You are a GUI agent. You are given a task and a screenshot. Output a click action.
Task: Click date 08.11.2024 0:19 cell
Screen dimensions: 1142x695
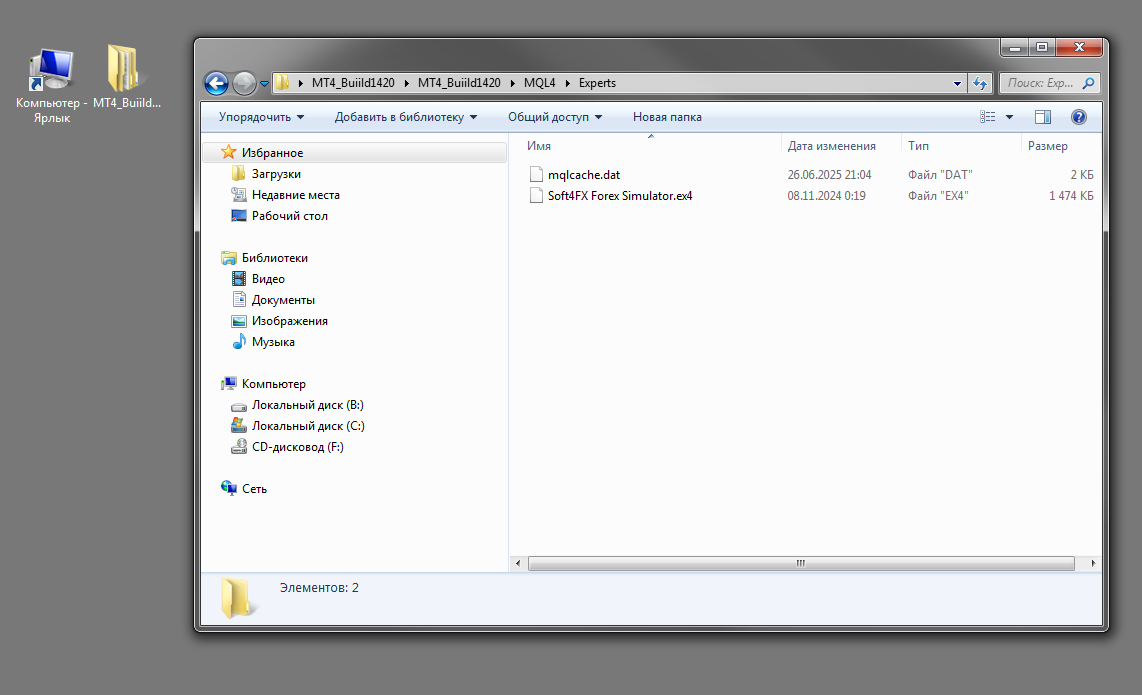[x=826, y=196]
